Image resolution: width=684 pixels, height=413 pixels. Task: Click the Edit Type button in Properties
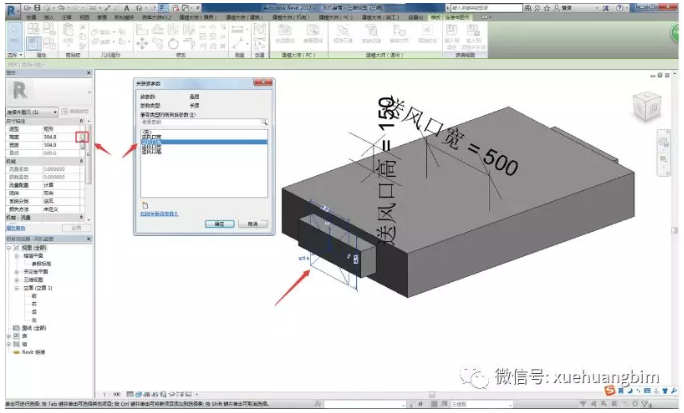[75, 112]
